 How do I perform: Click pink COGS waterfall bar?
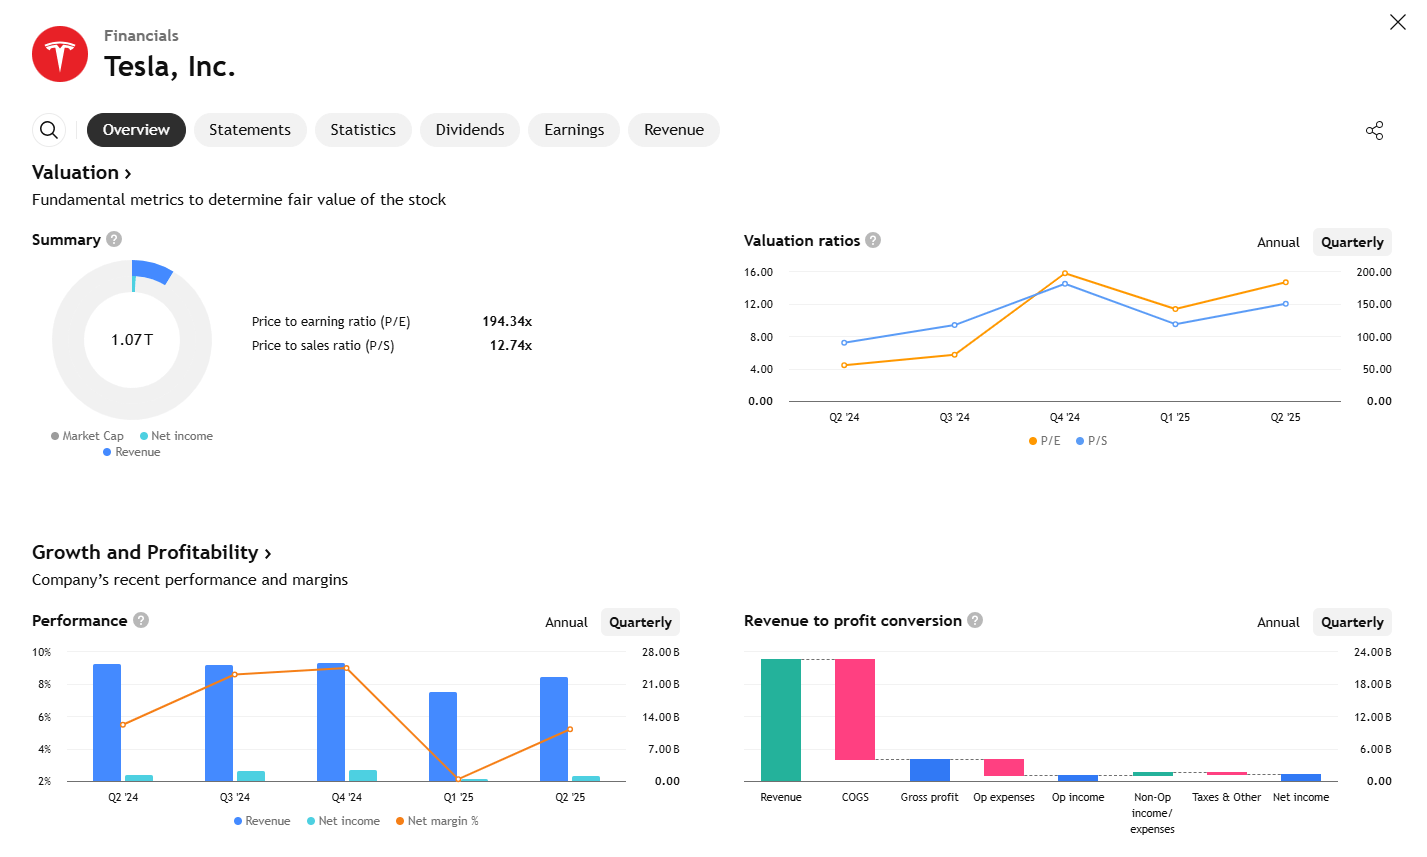855,709
